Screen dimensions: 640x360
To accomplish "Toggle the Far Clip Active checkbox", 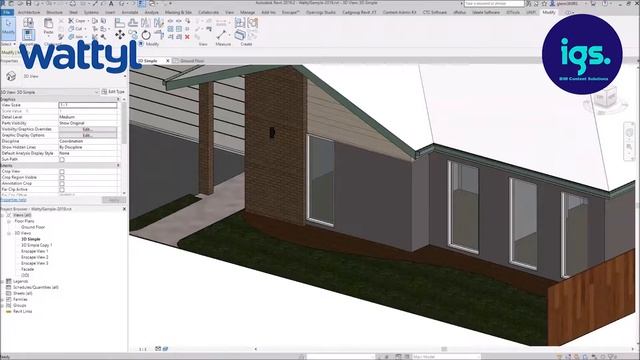I will (62, 189).
